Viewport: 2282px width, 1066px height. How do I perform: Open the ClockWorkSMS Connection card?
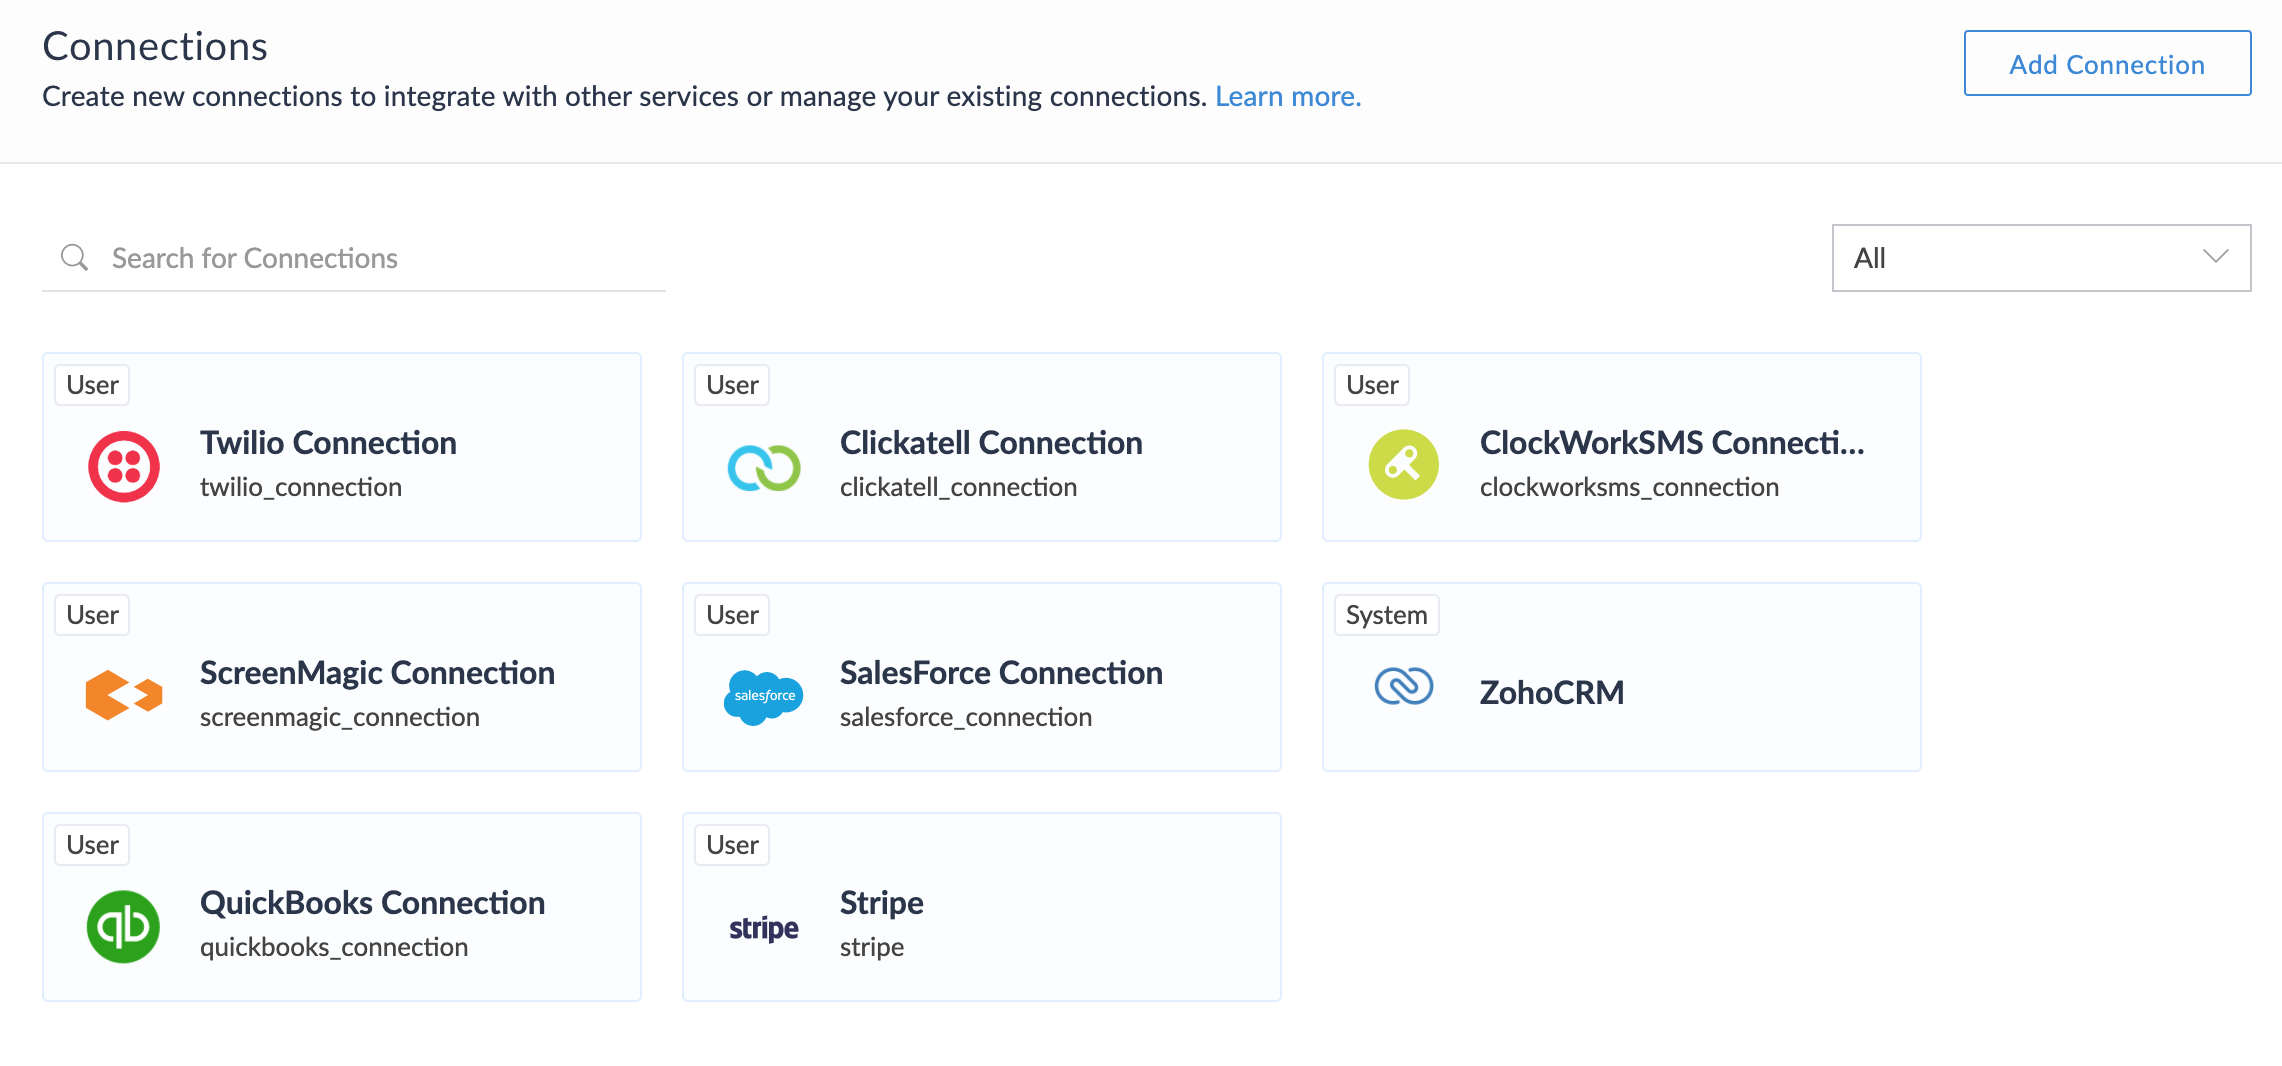click(1621, 446)
